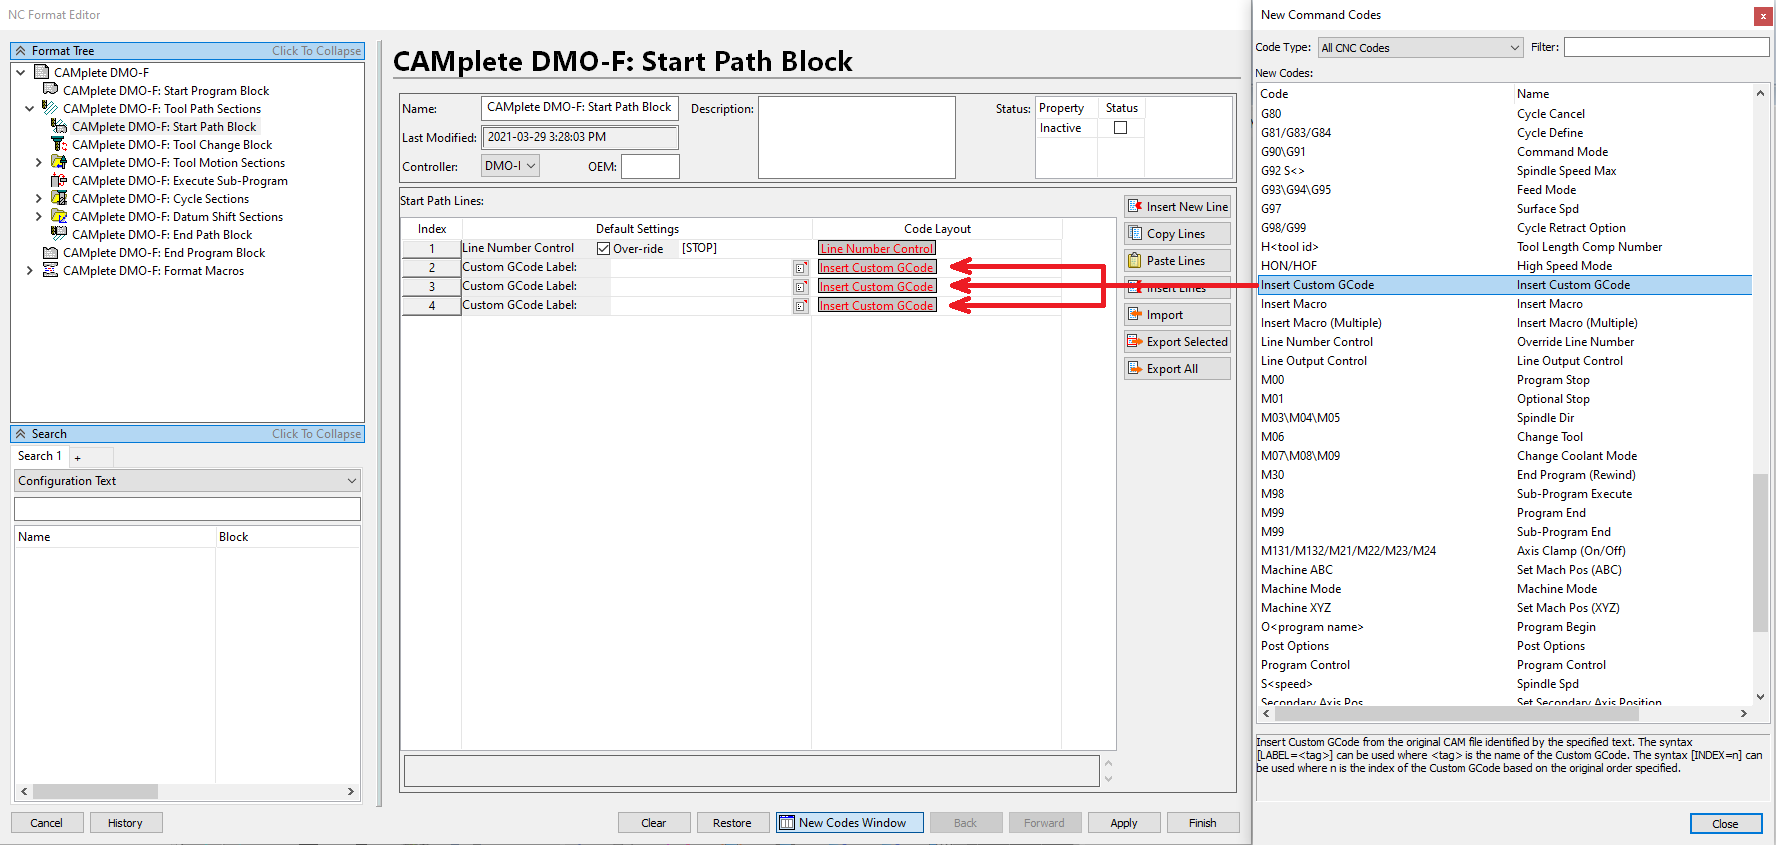
Task: Collapse the Search panel chevron
Action: click(21, 433)
